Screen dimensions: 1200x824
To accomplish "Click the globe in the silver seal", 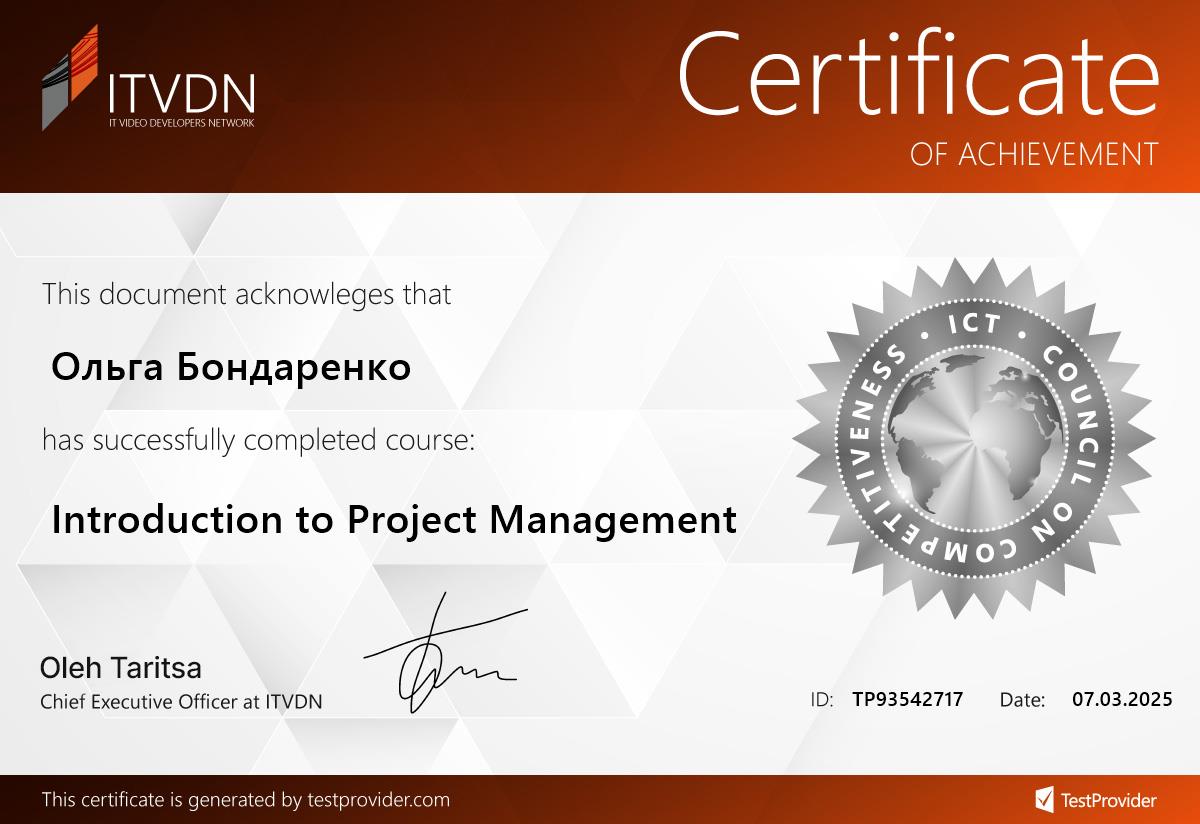I will tap(973, 431).
